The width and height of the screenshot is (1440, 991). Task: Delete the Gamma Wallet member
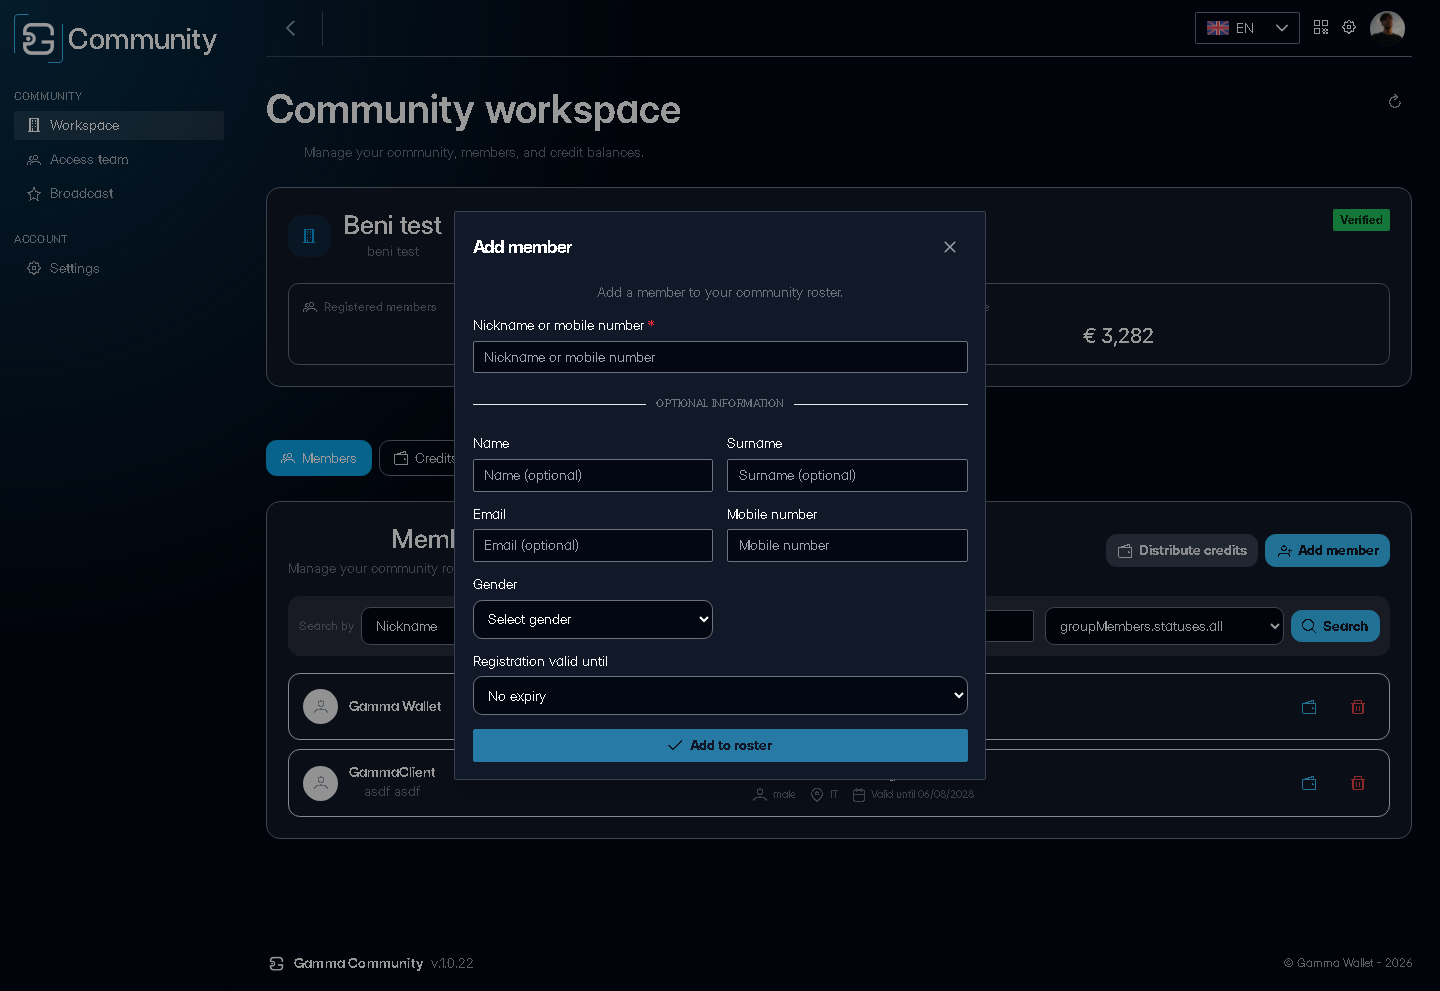[1358, 707]
